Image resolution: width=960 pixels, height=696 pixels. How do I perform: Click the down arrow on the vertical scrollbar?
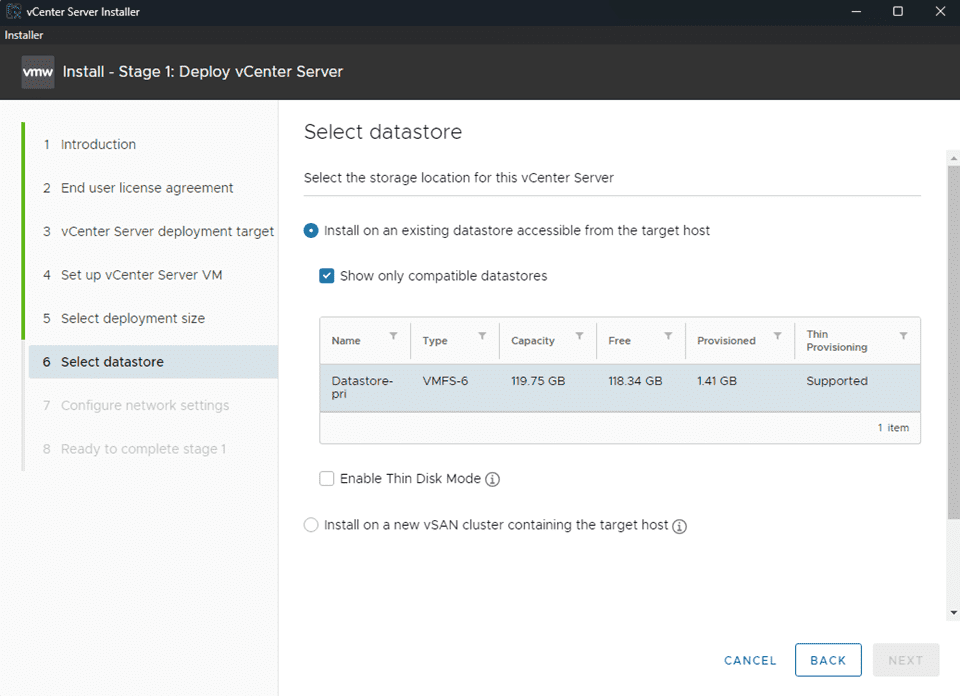tap(951, 611)
